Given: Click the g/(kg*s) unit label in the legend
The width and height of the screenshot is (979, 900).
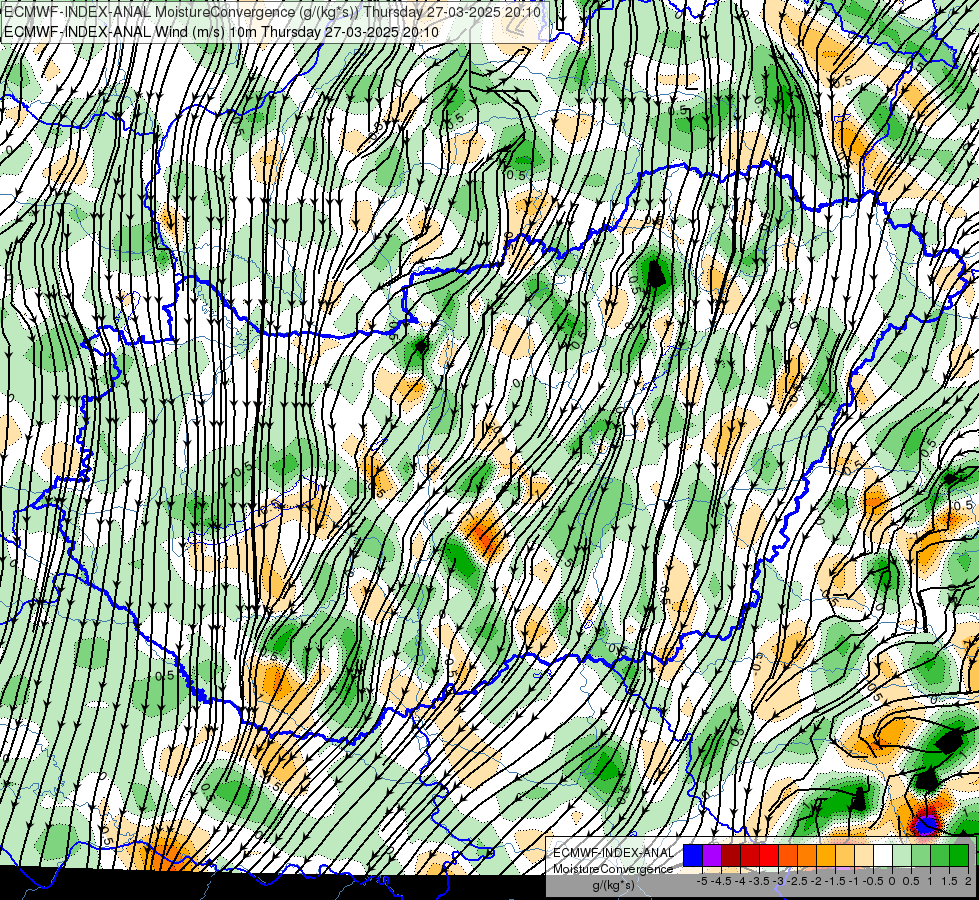Looking at the screenshot, I should click(613, 885).
